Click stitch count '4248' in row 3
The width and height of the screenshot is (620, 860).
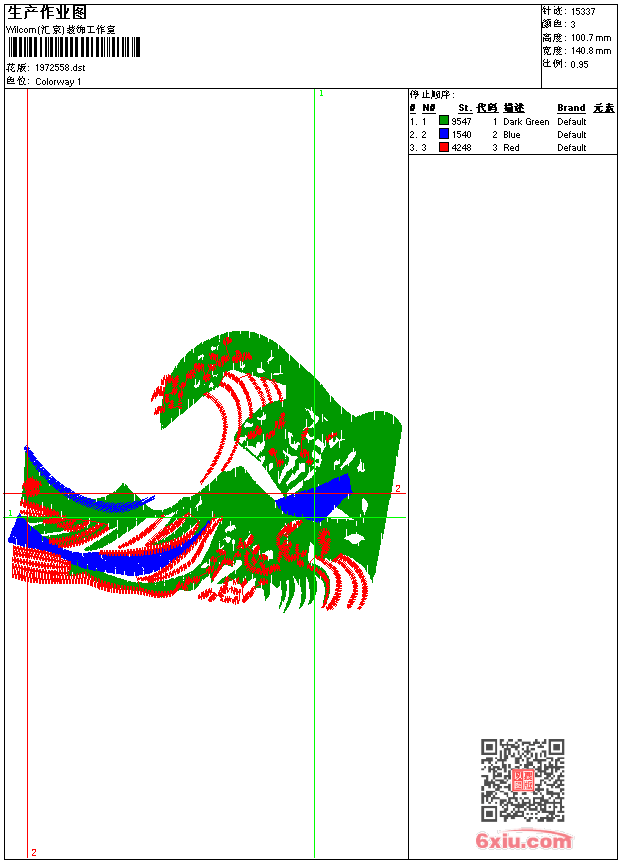coord(461,148)
